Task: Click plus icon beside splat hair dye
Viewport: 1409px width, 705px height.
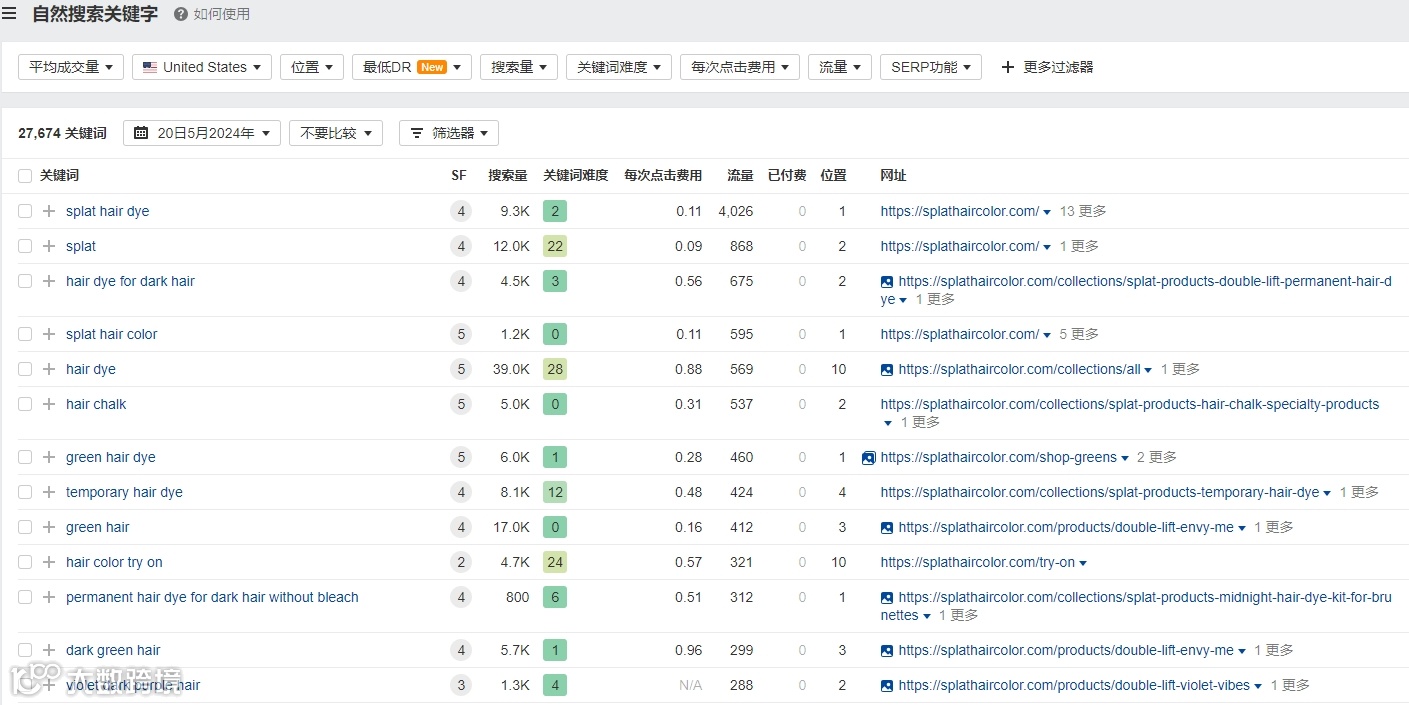Action: coord(49,211)
